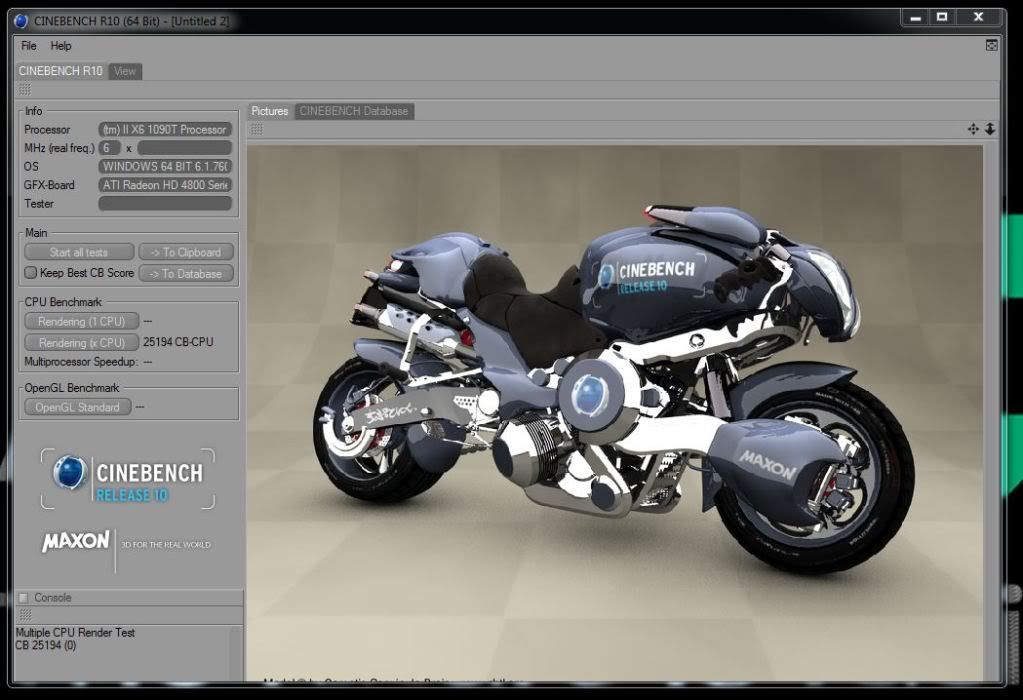Screen dimensions: 1023x700
Task: Open the File menu
Action: [29, 46]
